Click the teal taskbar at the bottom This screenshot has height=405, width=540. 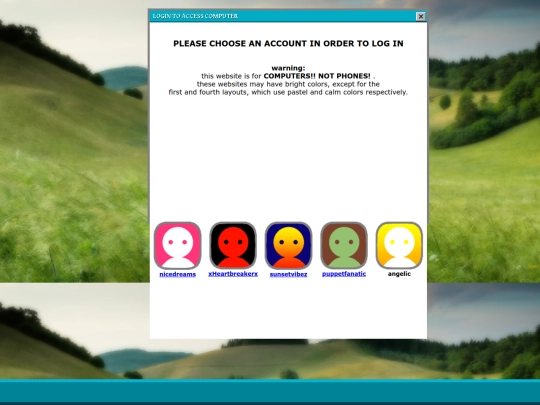(x=270, y=392)
